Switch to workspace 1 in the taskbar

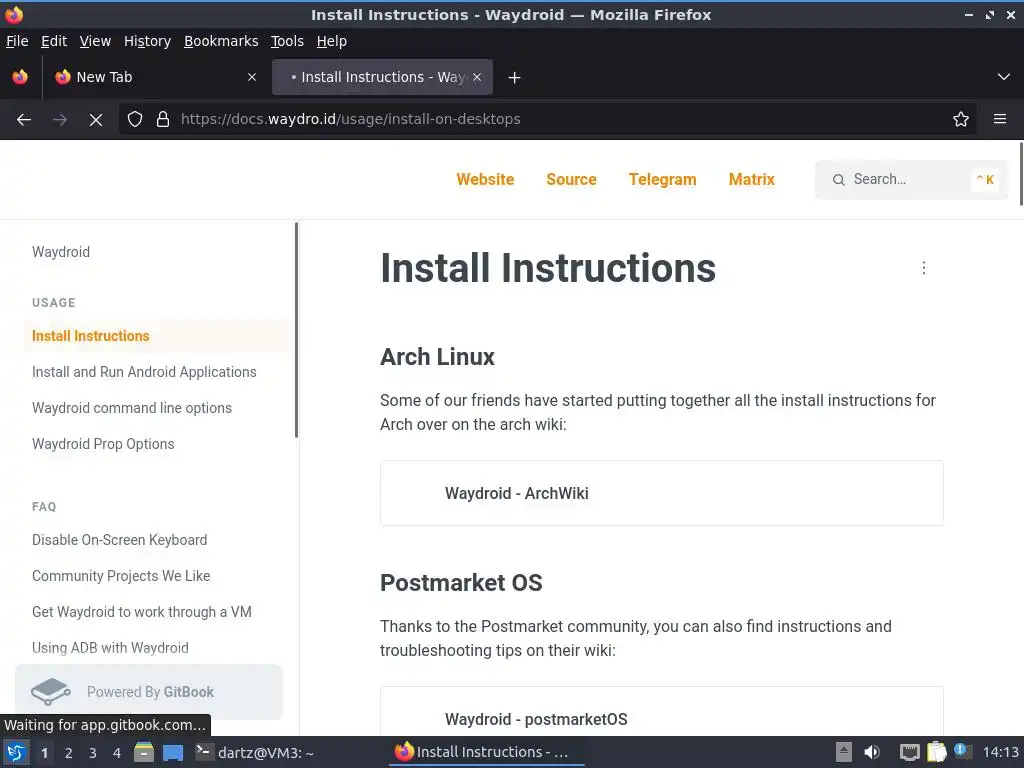tap(44, 753)
